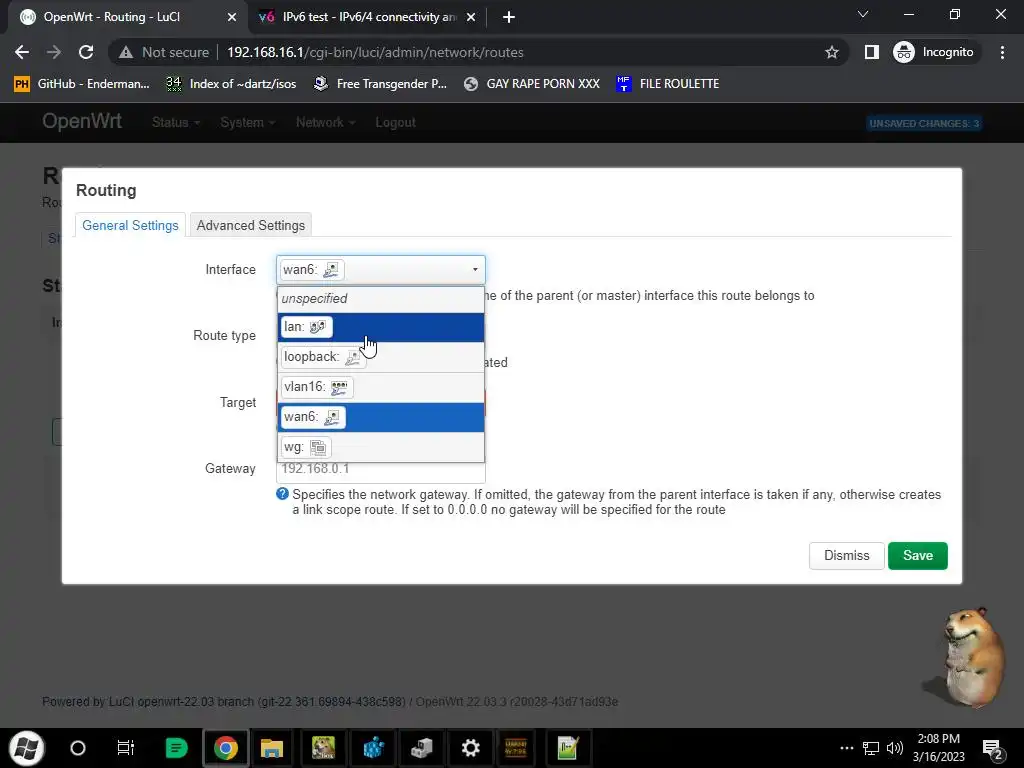Open the System menu in OpenWrt
Screen dimensions: 1024x768
pyautogui.click(x=247, y=123)
